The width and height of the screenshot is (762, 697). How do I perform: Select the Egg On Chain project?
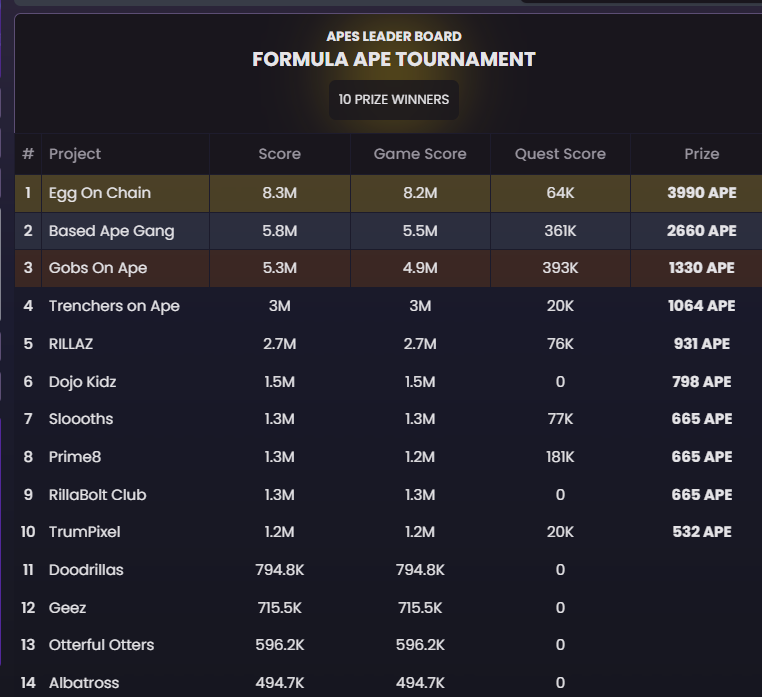[x=100, y=193]
